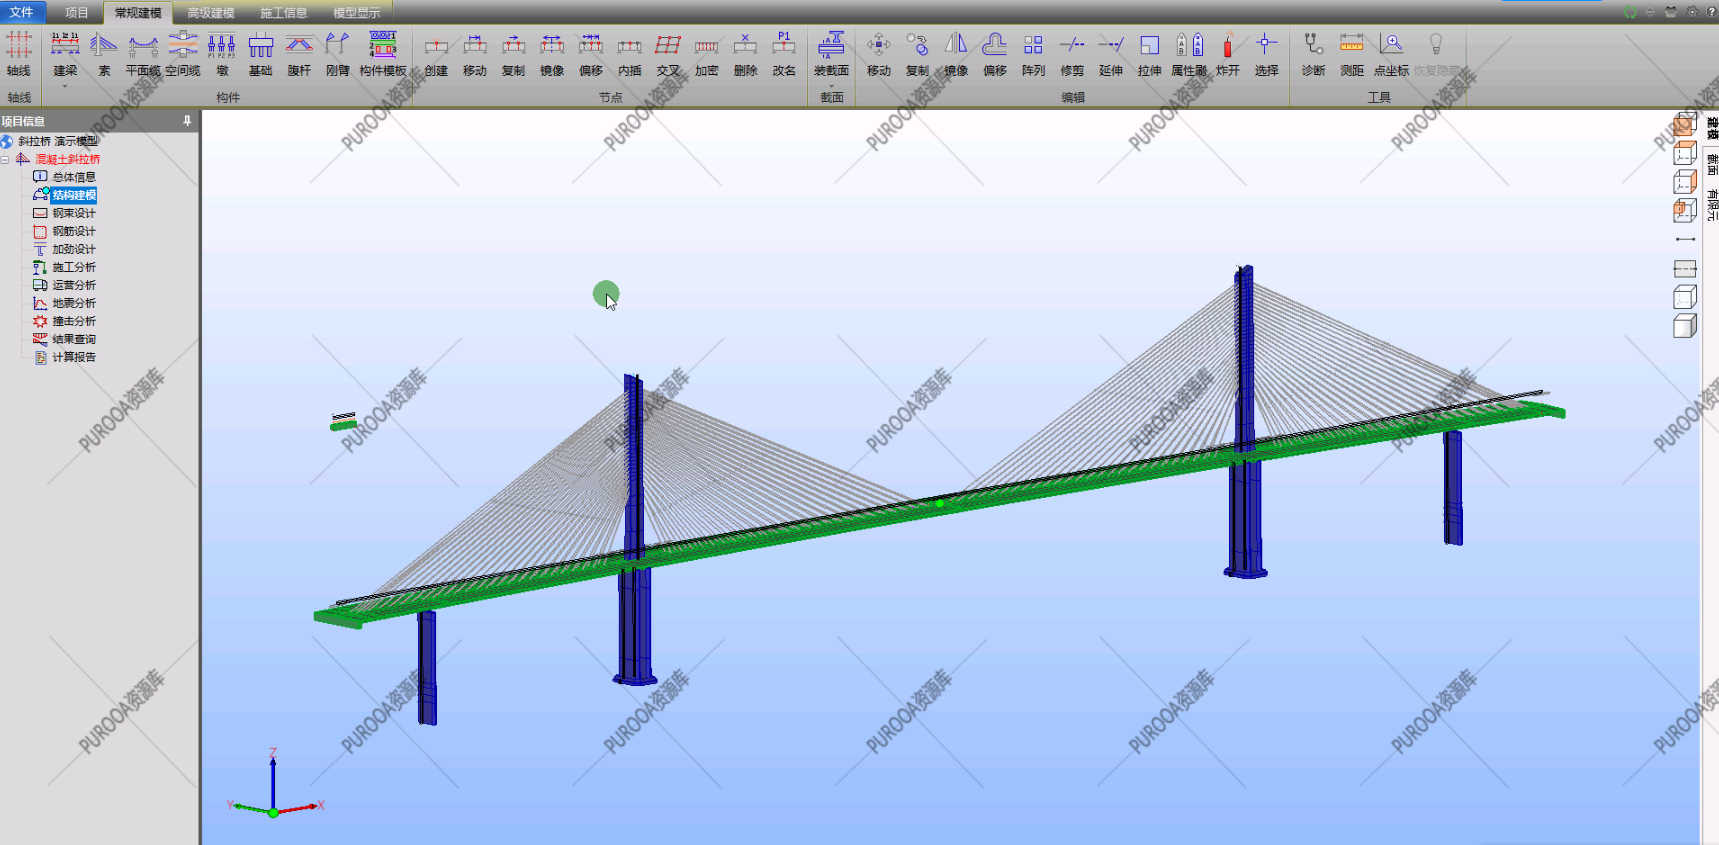Image resolution: width=1719 pixels, height=845 pixels.
Task: Click 偏移 in the 编辑 group
Action: [995, 53]
